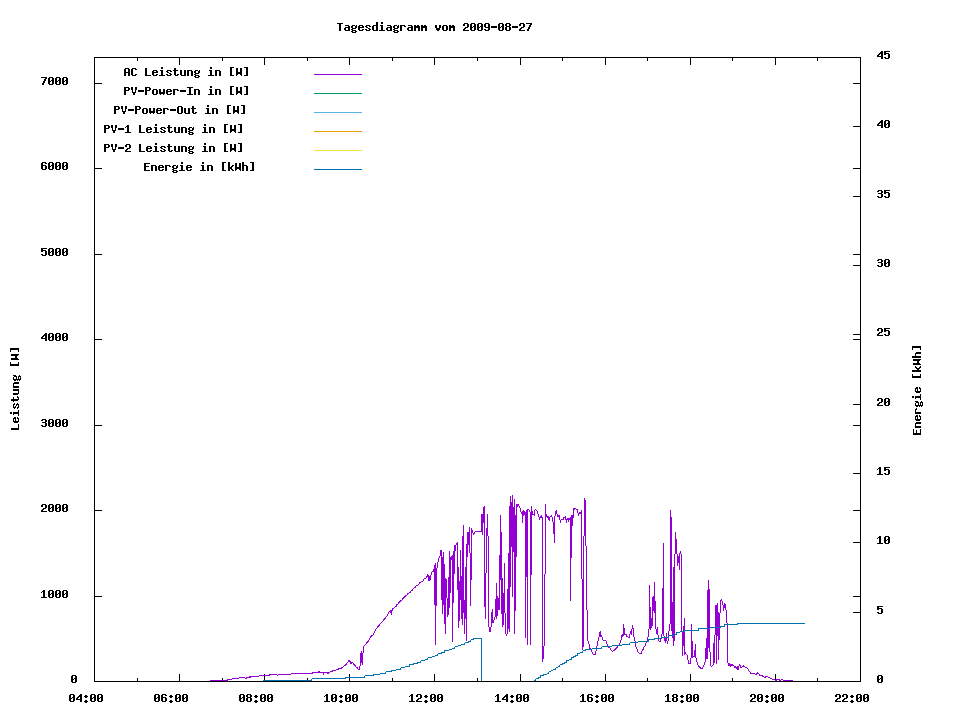Image resolution: width=960 pixels, height=720 pixels.
Task: Click the 22:00 time axis label
Action: 852,698
